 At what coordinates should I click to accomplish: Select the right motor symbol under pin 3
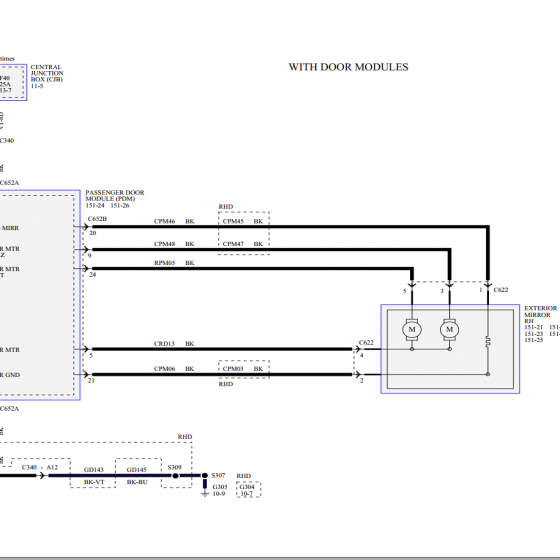[449, 330]
